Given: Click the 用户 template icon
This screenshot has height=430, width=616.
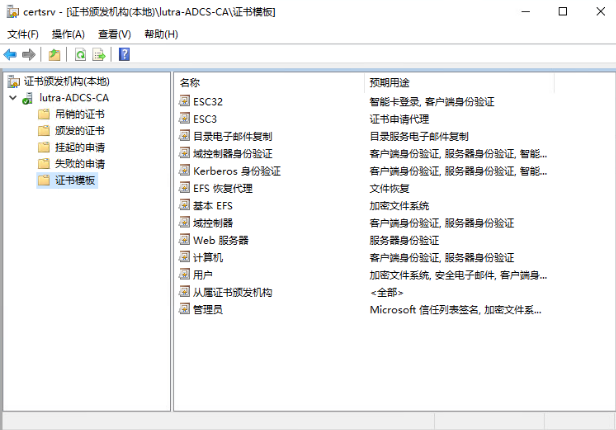Looking at the screenshot, I should [x=184, y=274].
